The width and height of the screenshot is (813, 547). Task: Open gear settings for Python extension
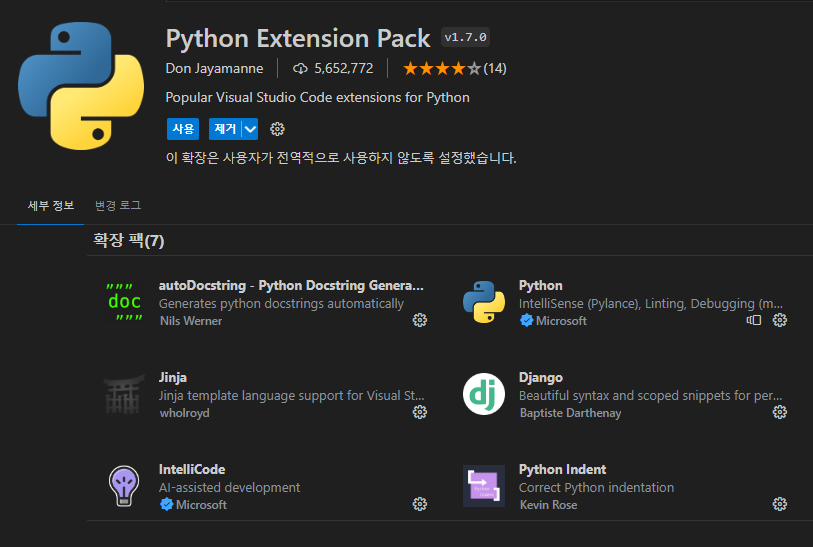(780, 320)
